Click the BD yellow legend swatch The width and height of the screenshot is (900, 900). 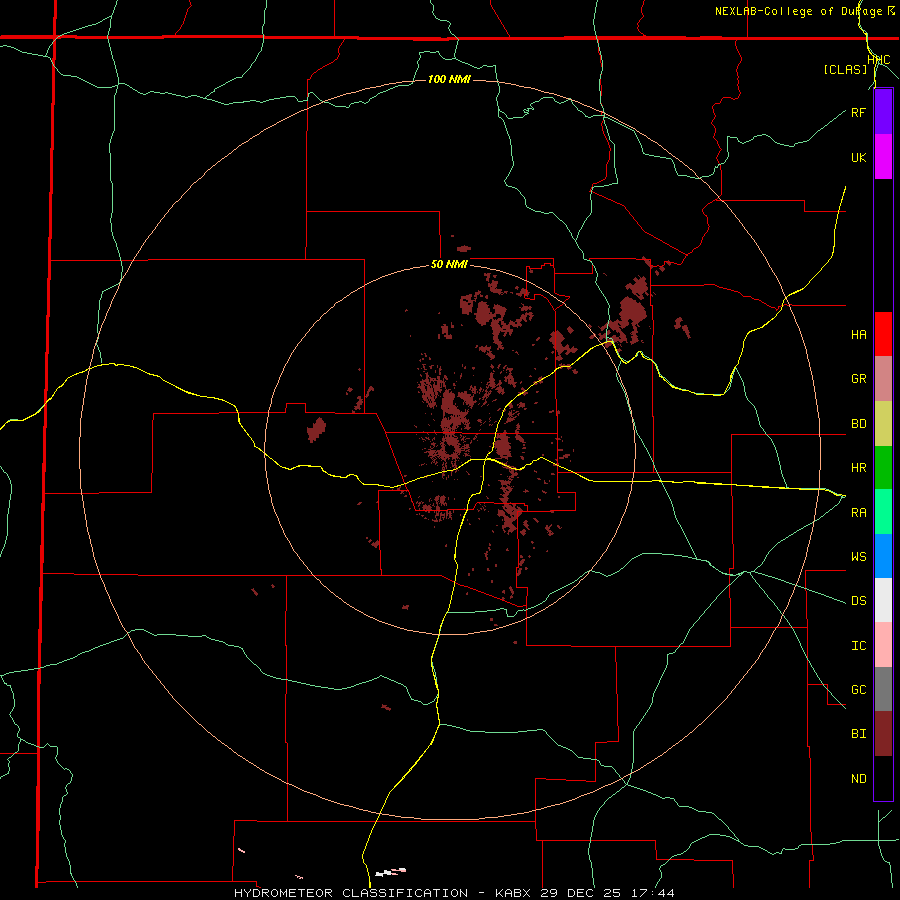pyautogui.click(x=883, y=424)
